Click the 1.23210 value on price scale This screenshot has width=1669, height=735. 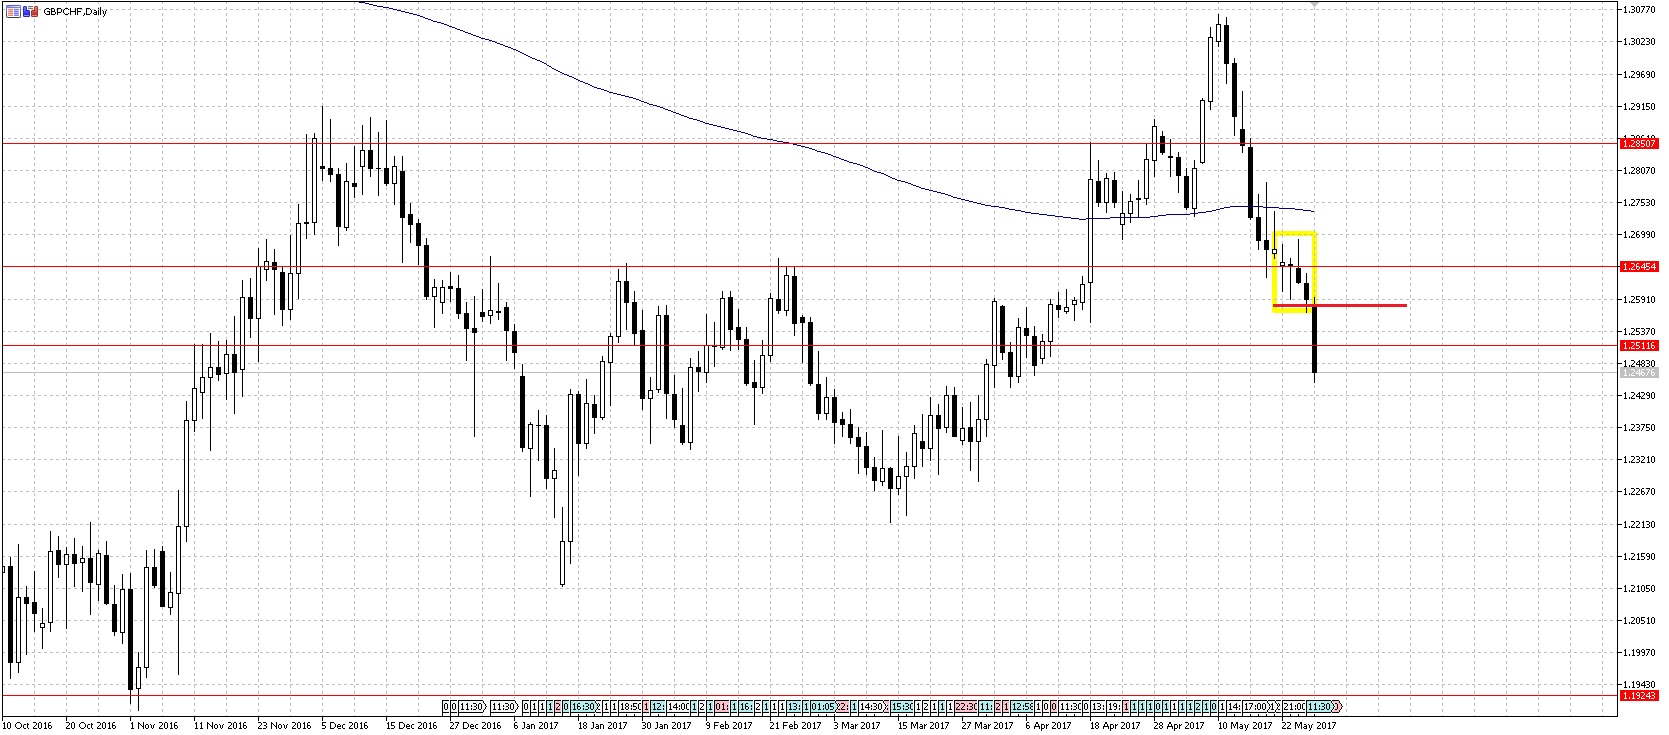click(1640, 459)
